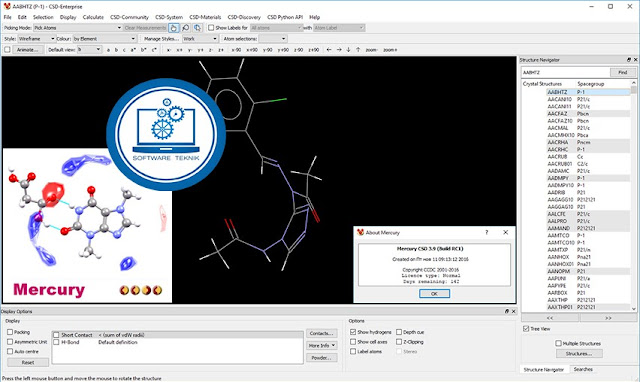Open the Calculate menu
The width and height of the screenshot is (640, 382).
point(93,17)
